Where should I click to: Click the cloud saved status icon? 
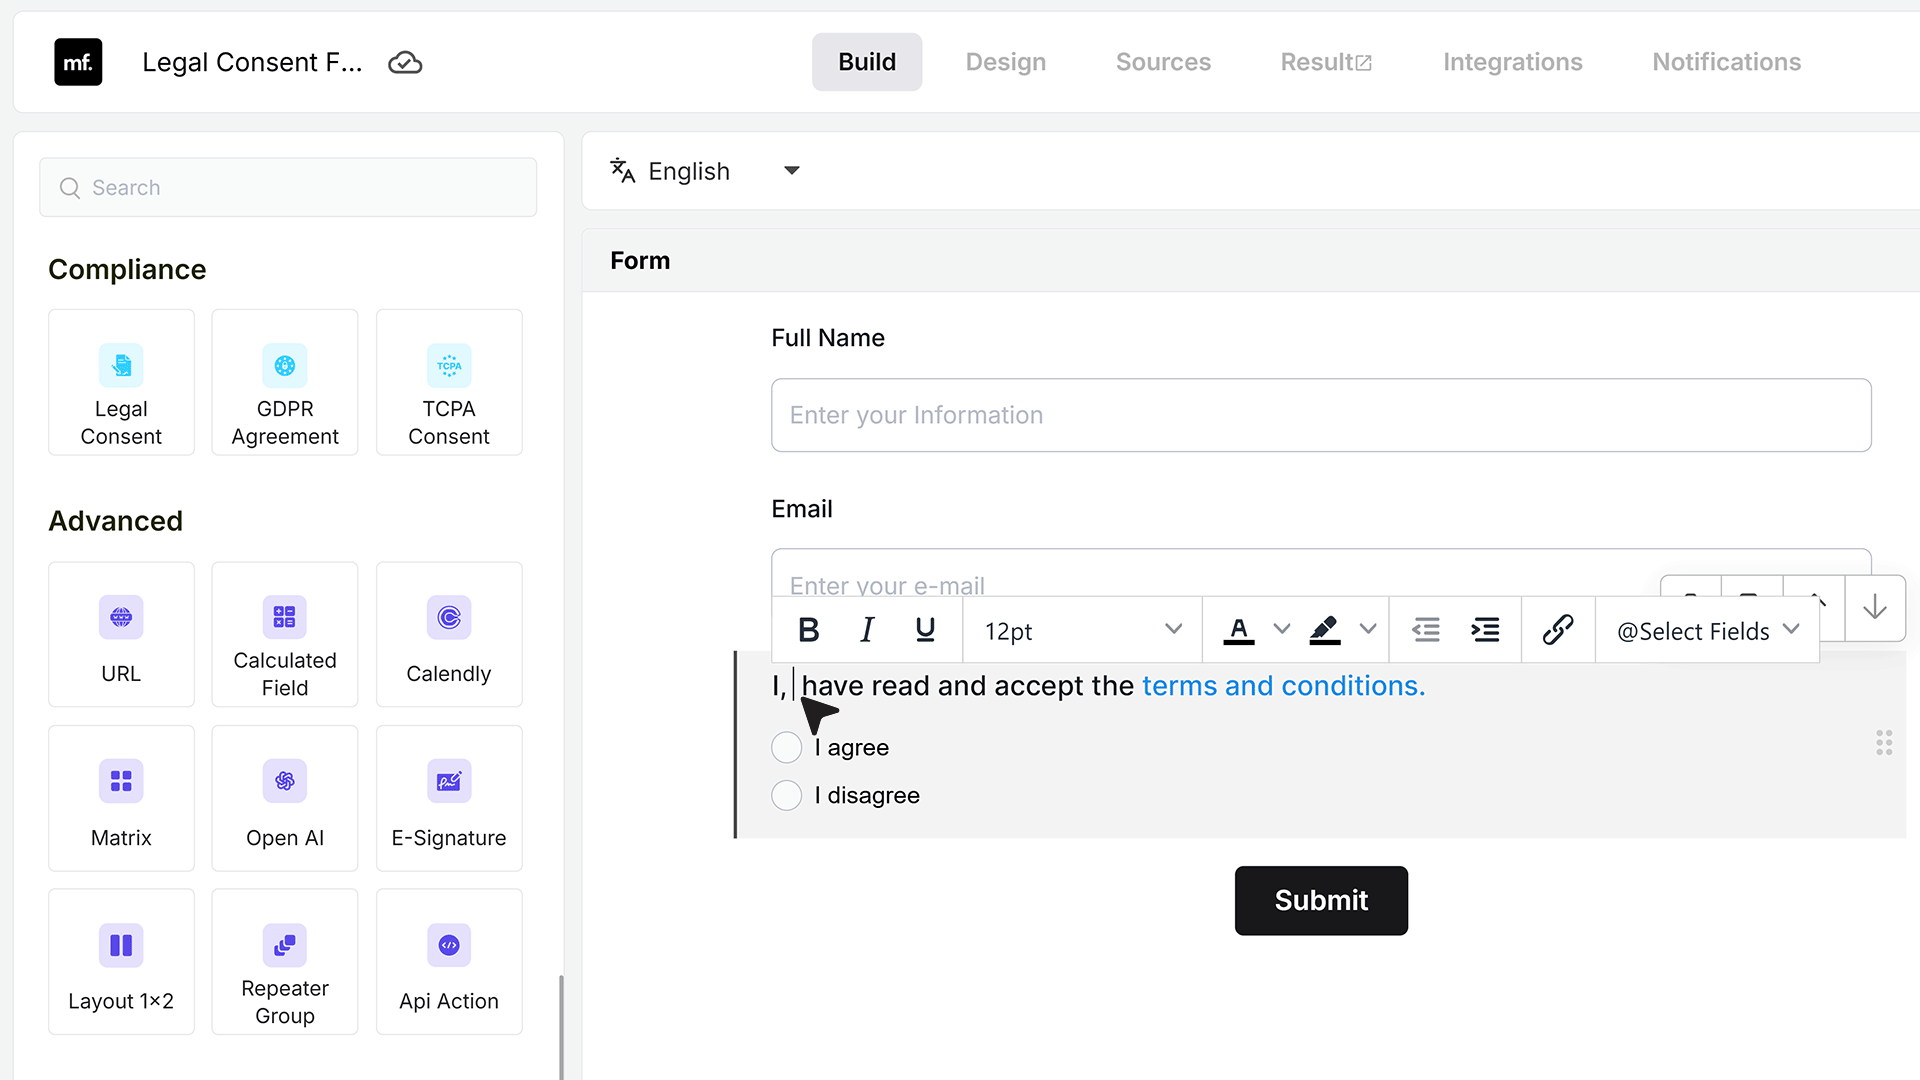coord(405,63)
